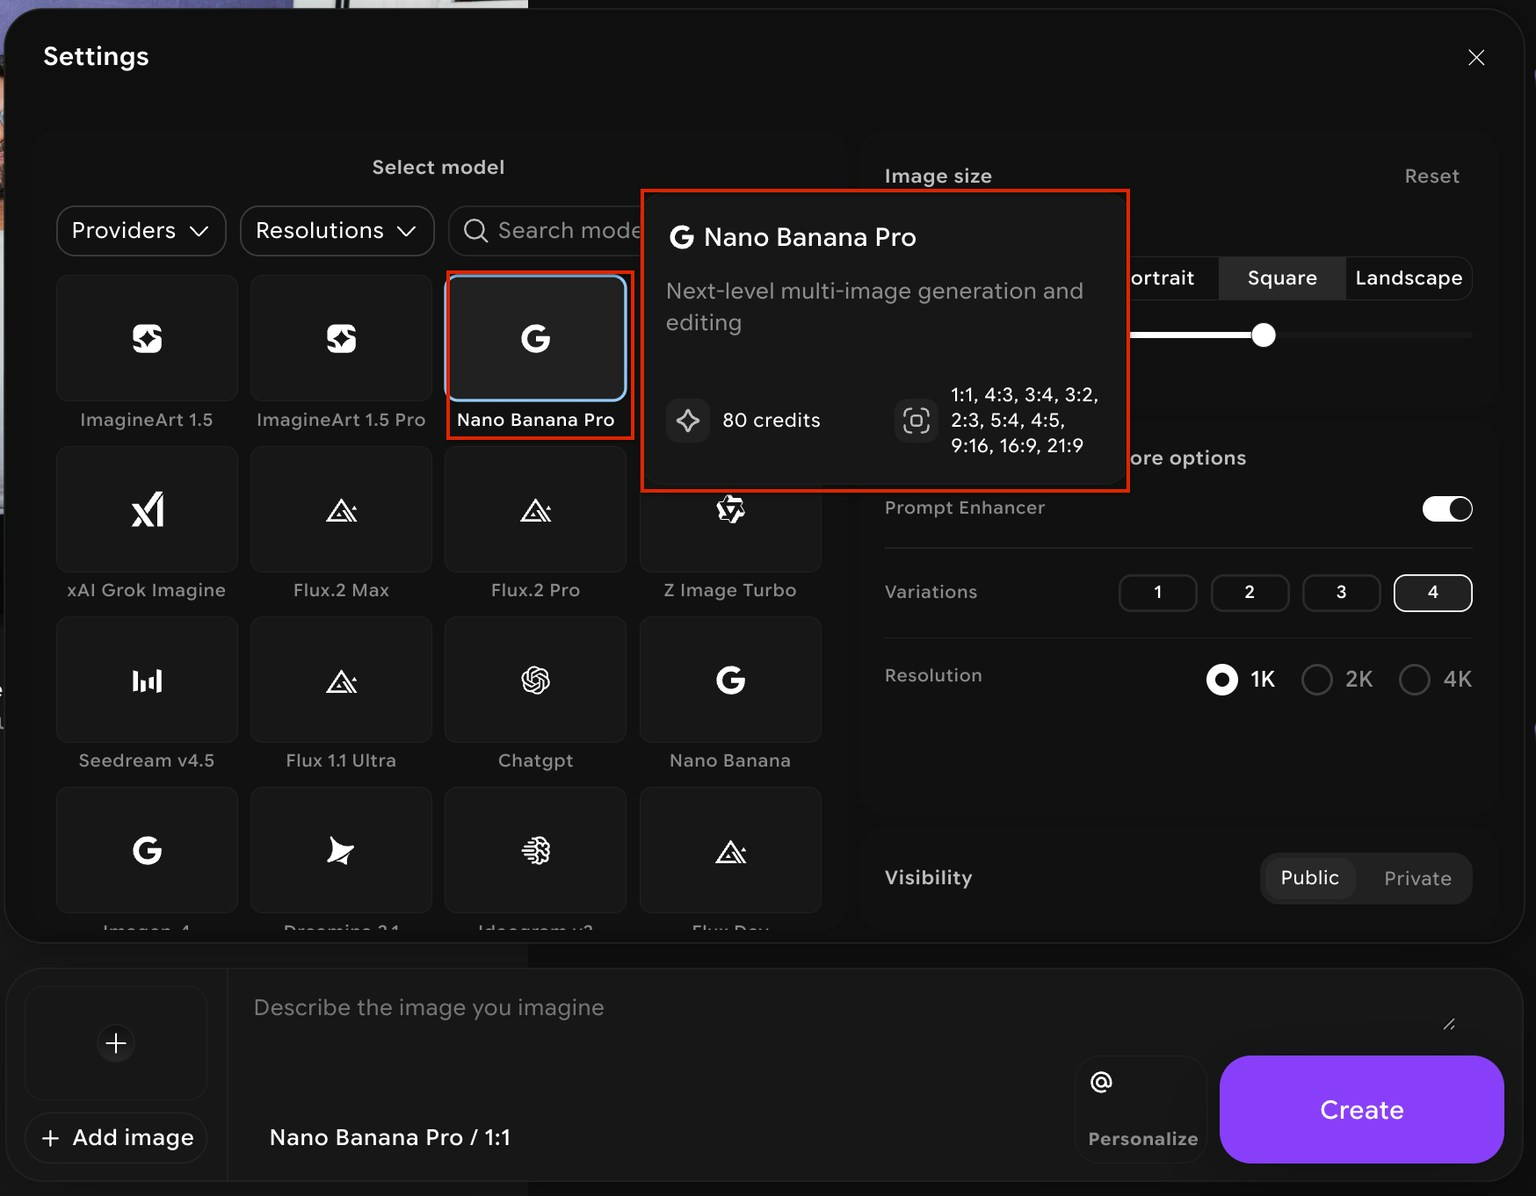
Task: Click the image size slider handle
Action: [x=1264, y=335]
